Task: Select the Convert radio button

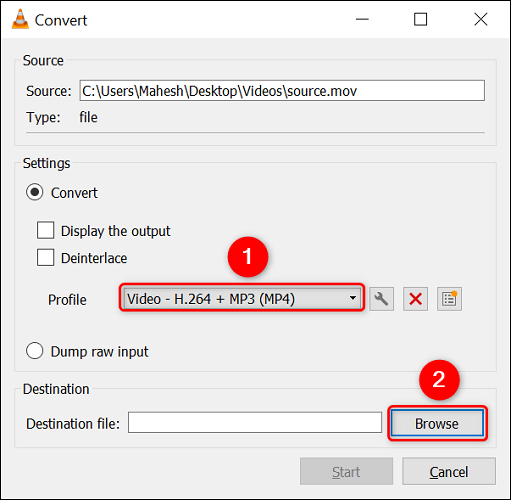Action: [35, 192]
